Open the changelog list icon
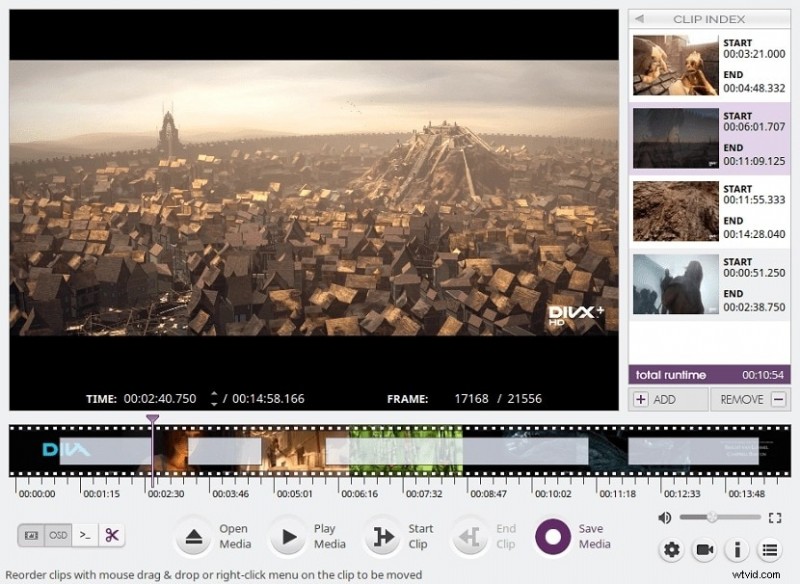The image size is (800, 584). [769, 550]
